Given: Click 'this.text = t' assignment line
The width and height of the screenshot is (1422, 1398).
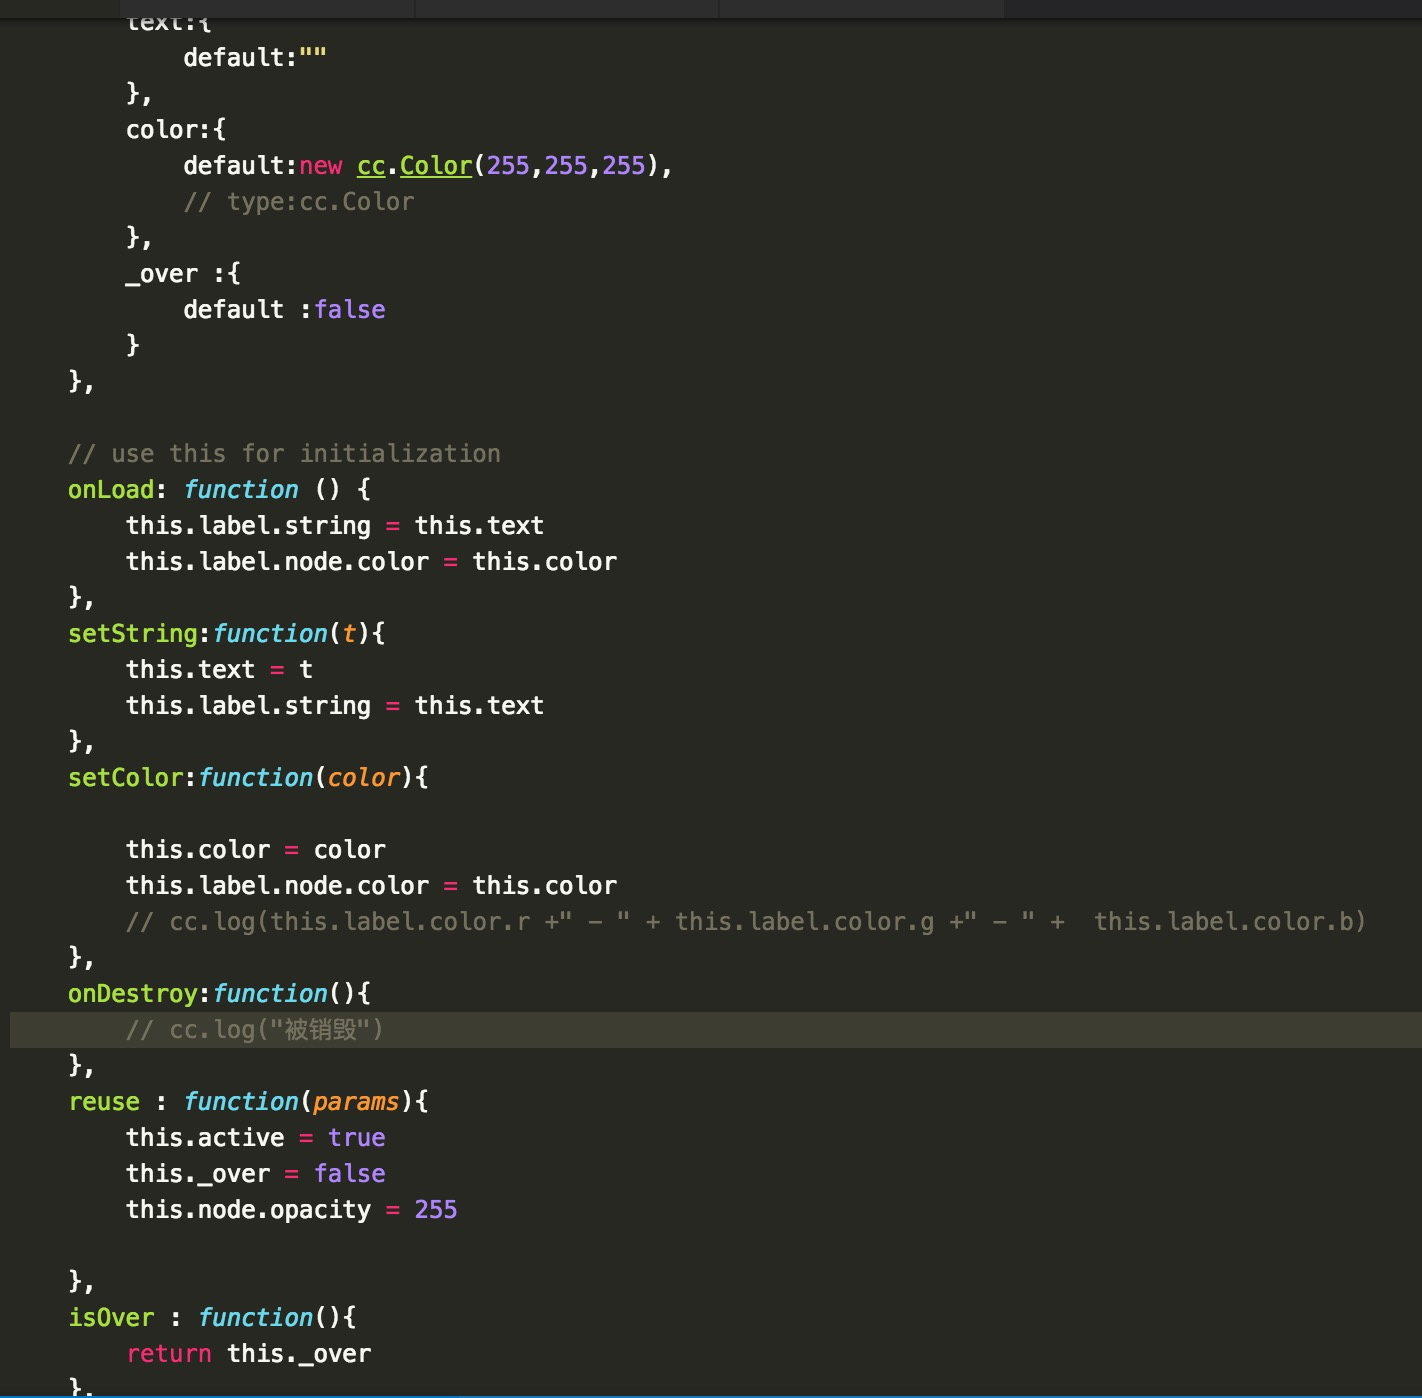Looking at the screenshot, I should click(x=219, y=670).
